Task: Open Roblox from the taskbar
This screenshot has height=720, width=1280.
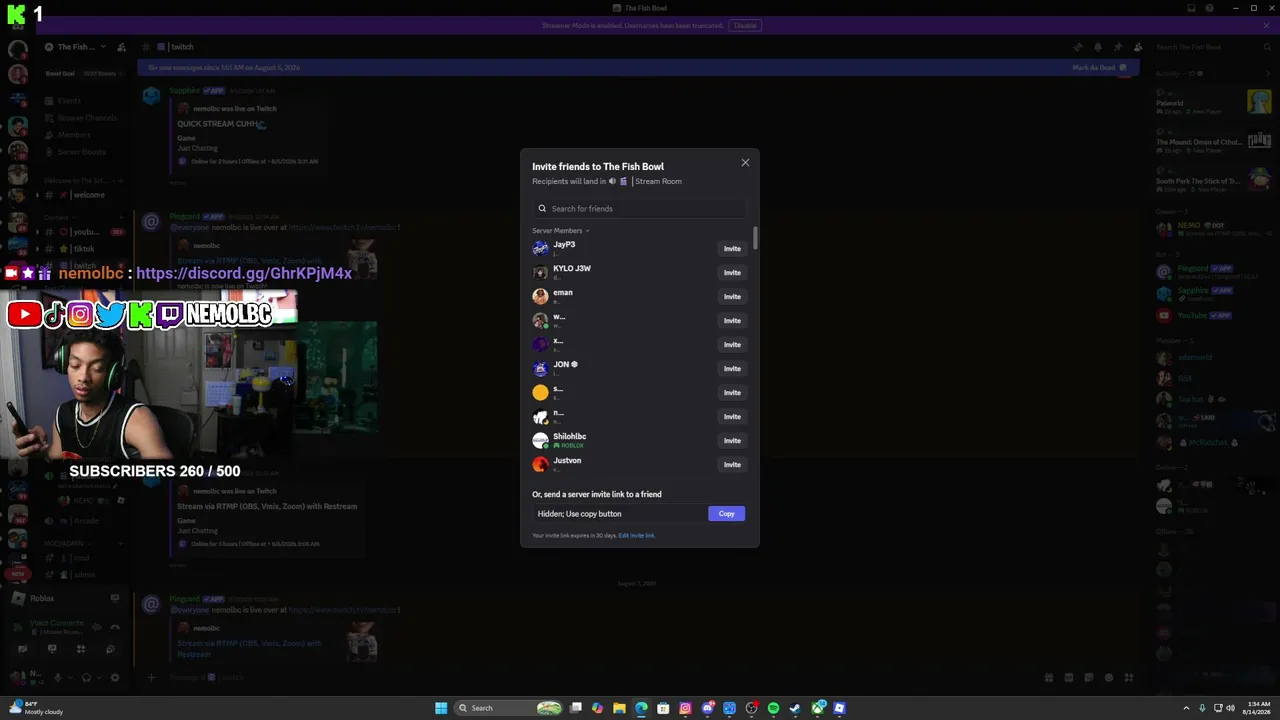Action: (x=840, y=708)
